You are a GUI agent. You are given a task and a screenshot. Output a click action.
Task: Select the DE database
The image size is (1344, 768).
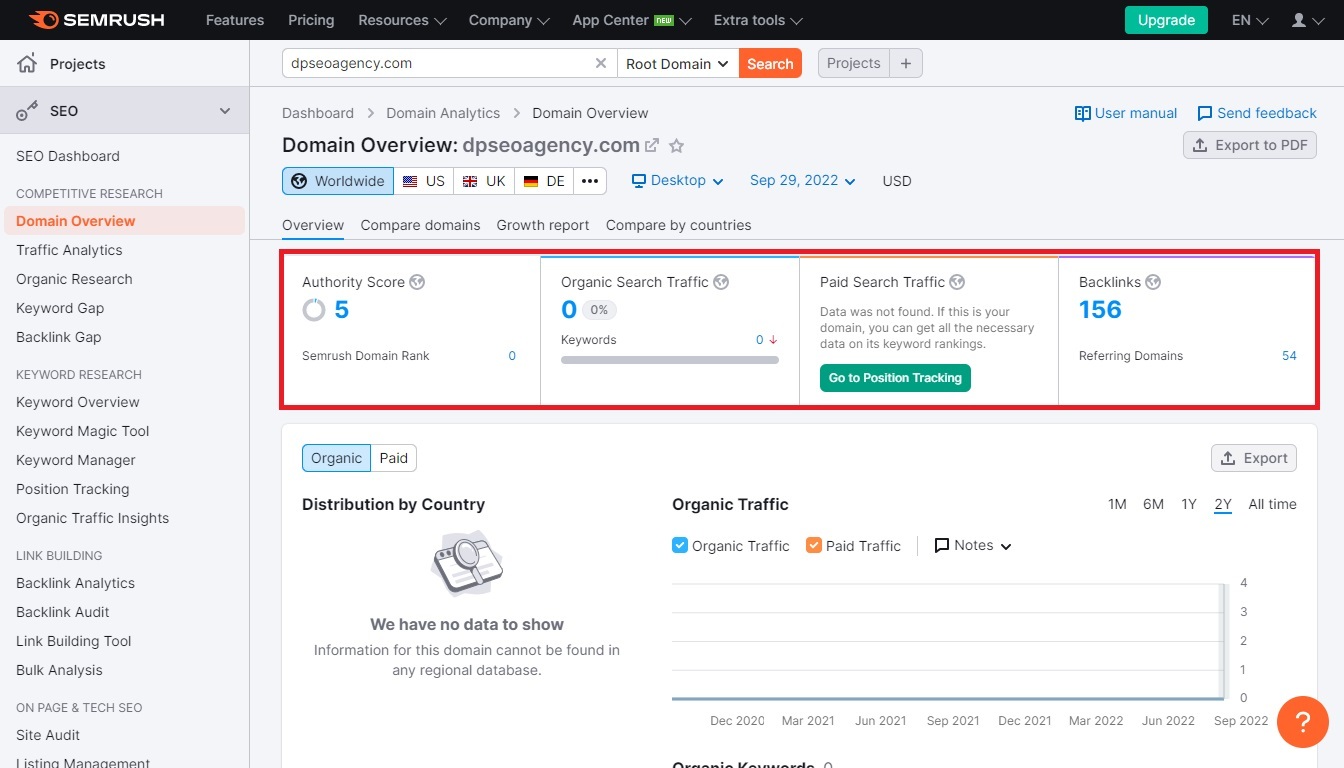click(544, 181)
